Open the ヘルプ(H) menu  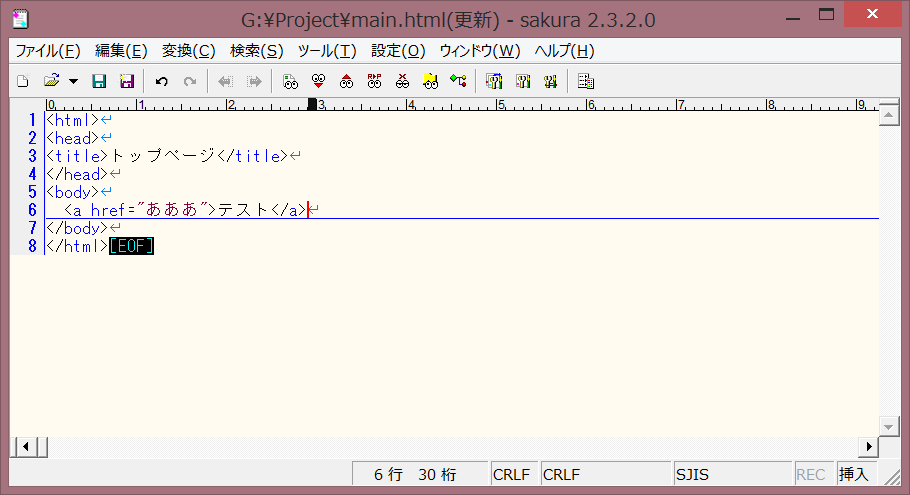(x=564, y=51)
